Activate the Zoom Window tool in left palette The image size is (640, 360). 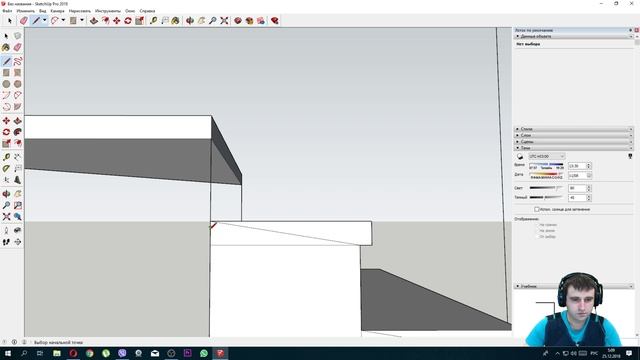click(x=17, y=205)
